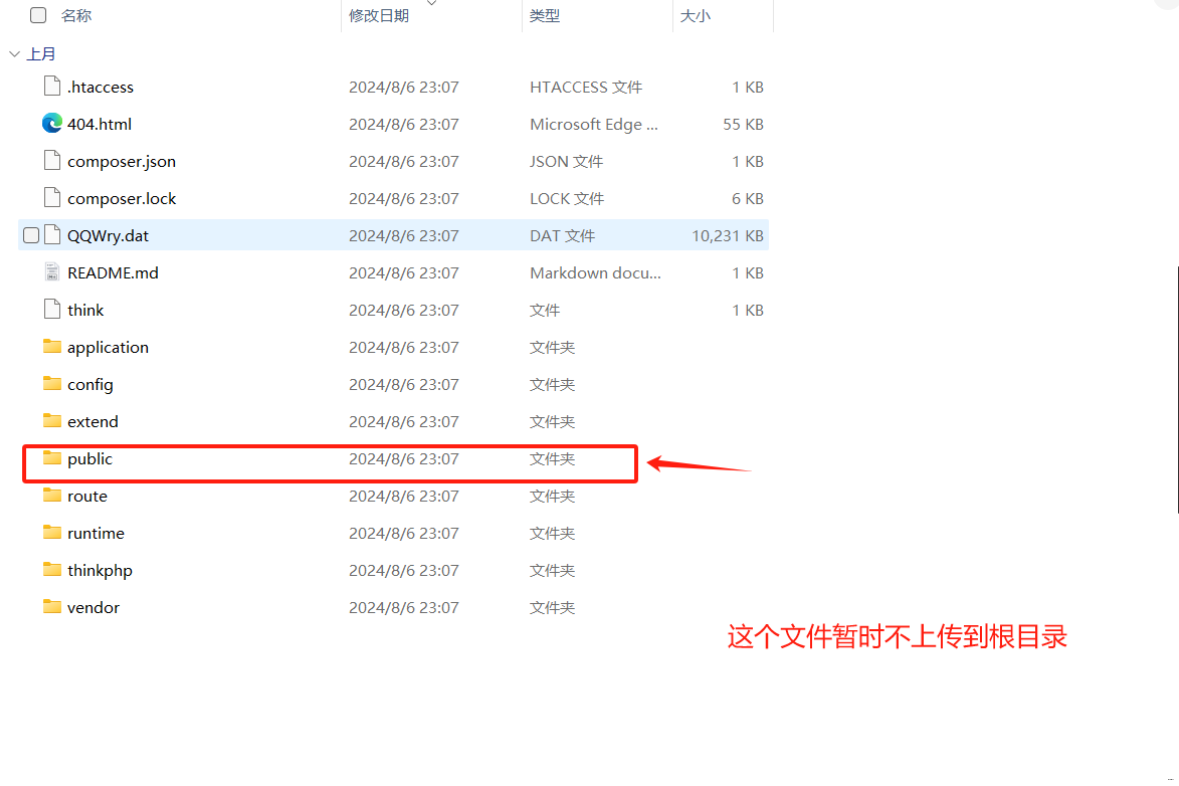Click the application folder icon

point(52,347)
